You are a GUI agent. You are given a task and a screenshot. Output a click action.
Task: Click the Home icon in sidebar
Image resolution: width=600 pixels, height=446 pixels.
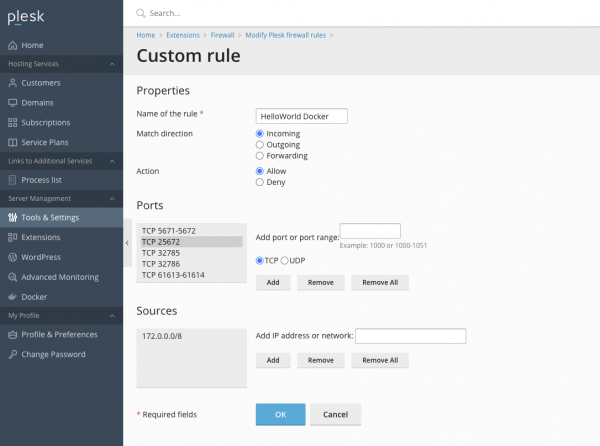point(12,45)
